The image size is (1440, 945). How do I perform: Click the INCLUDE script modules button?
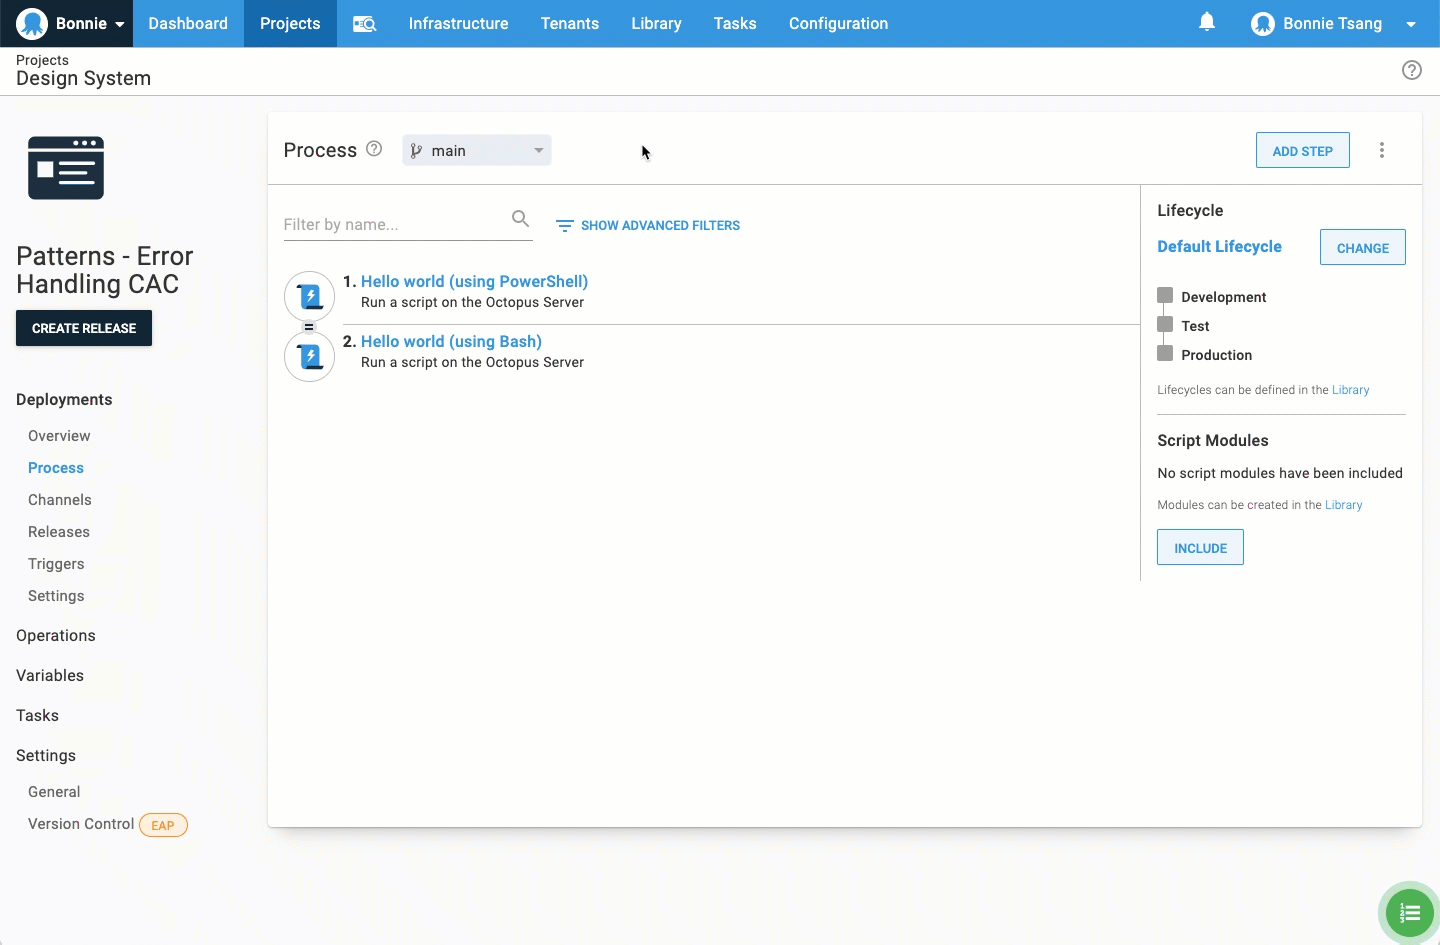(1200, 547)
